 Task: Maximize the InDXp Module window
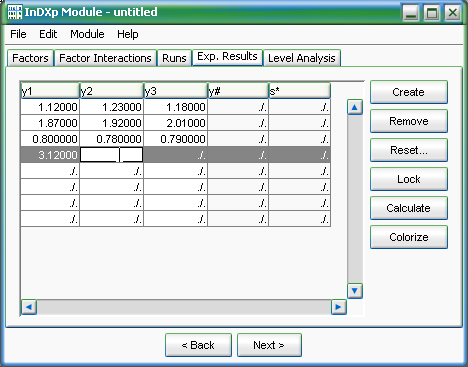tap(432, 13)
